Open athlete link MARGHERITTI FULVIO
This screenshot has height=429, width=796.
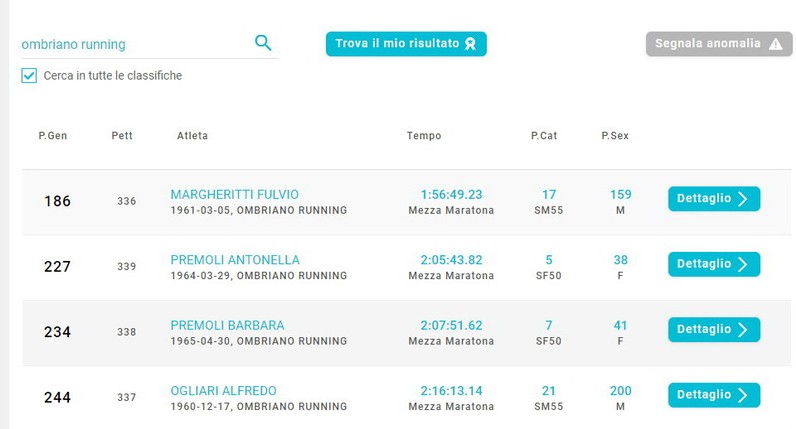click(x=235, y=194)
